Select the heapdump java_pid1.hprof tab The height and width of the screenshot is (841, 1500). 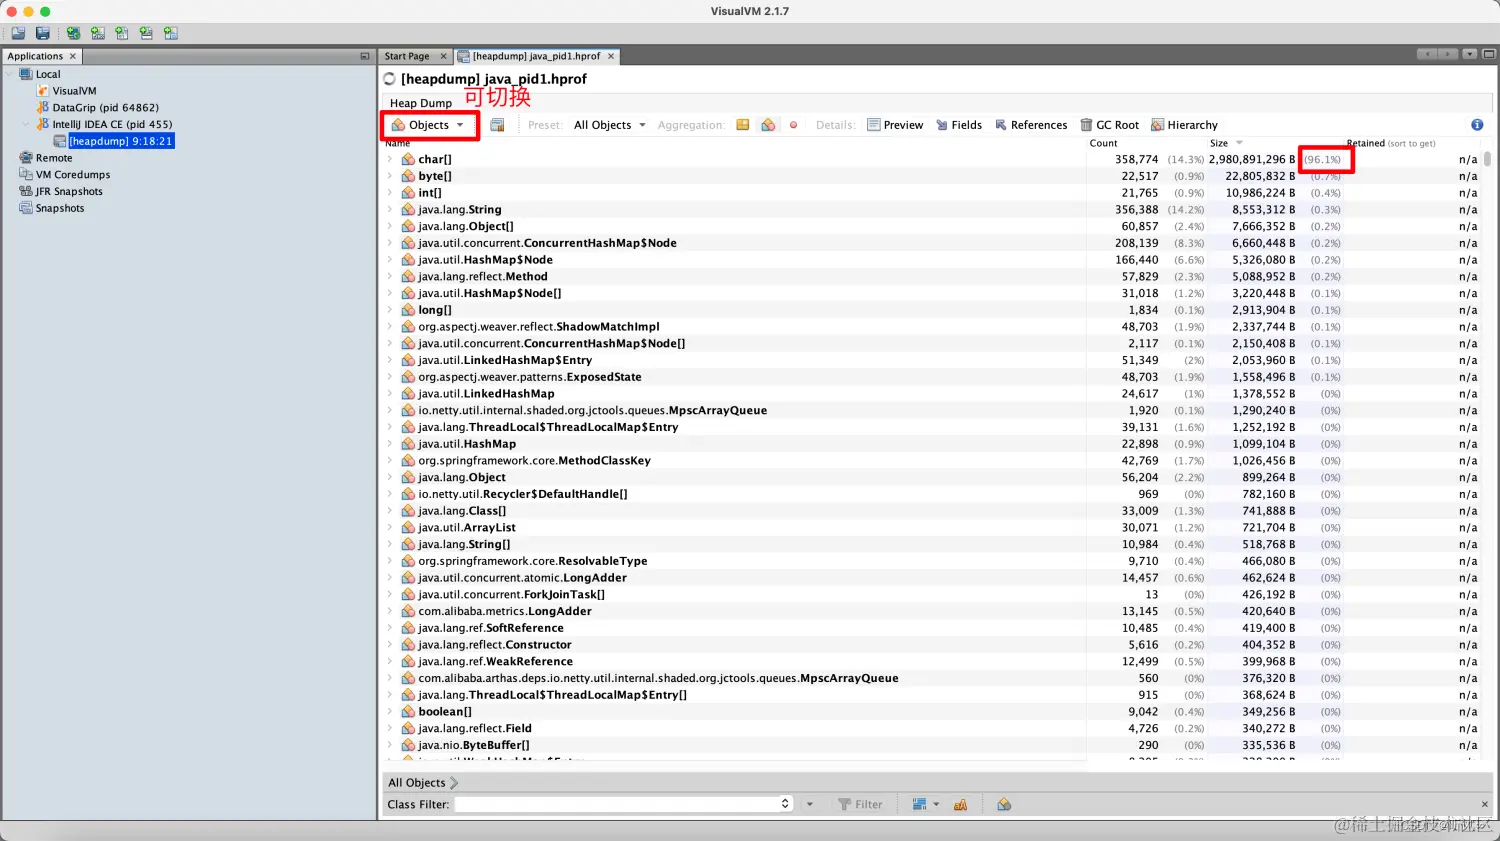pyautogui.click(x=536, y=56)
